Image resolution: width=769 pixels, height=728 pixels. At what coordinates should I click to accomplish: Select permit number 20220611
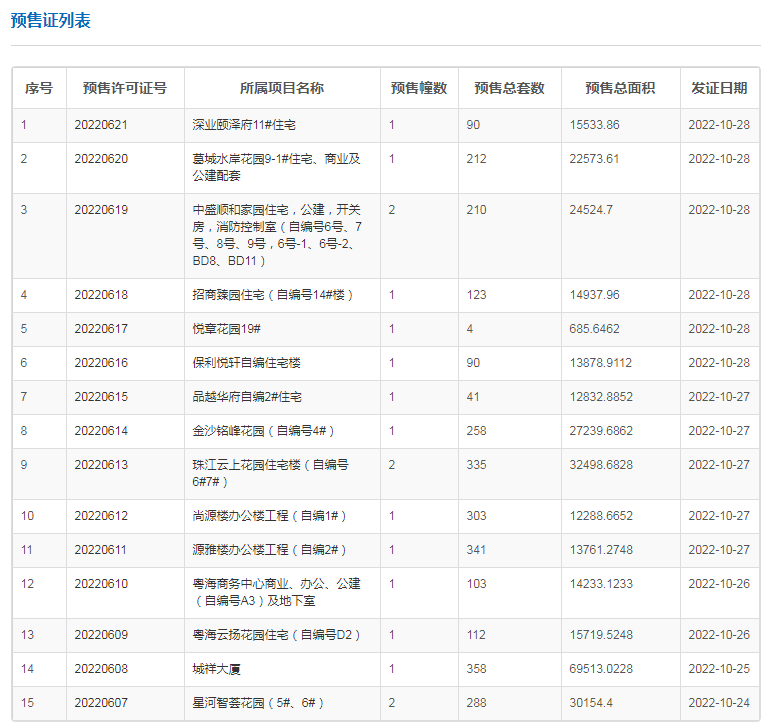[x=101, y=550]
